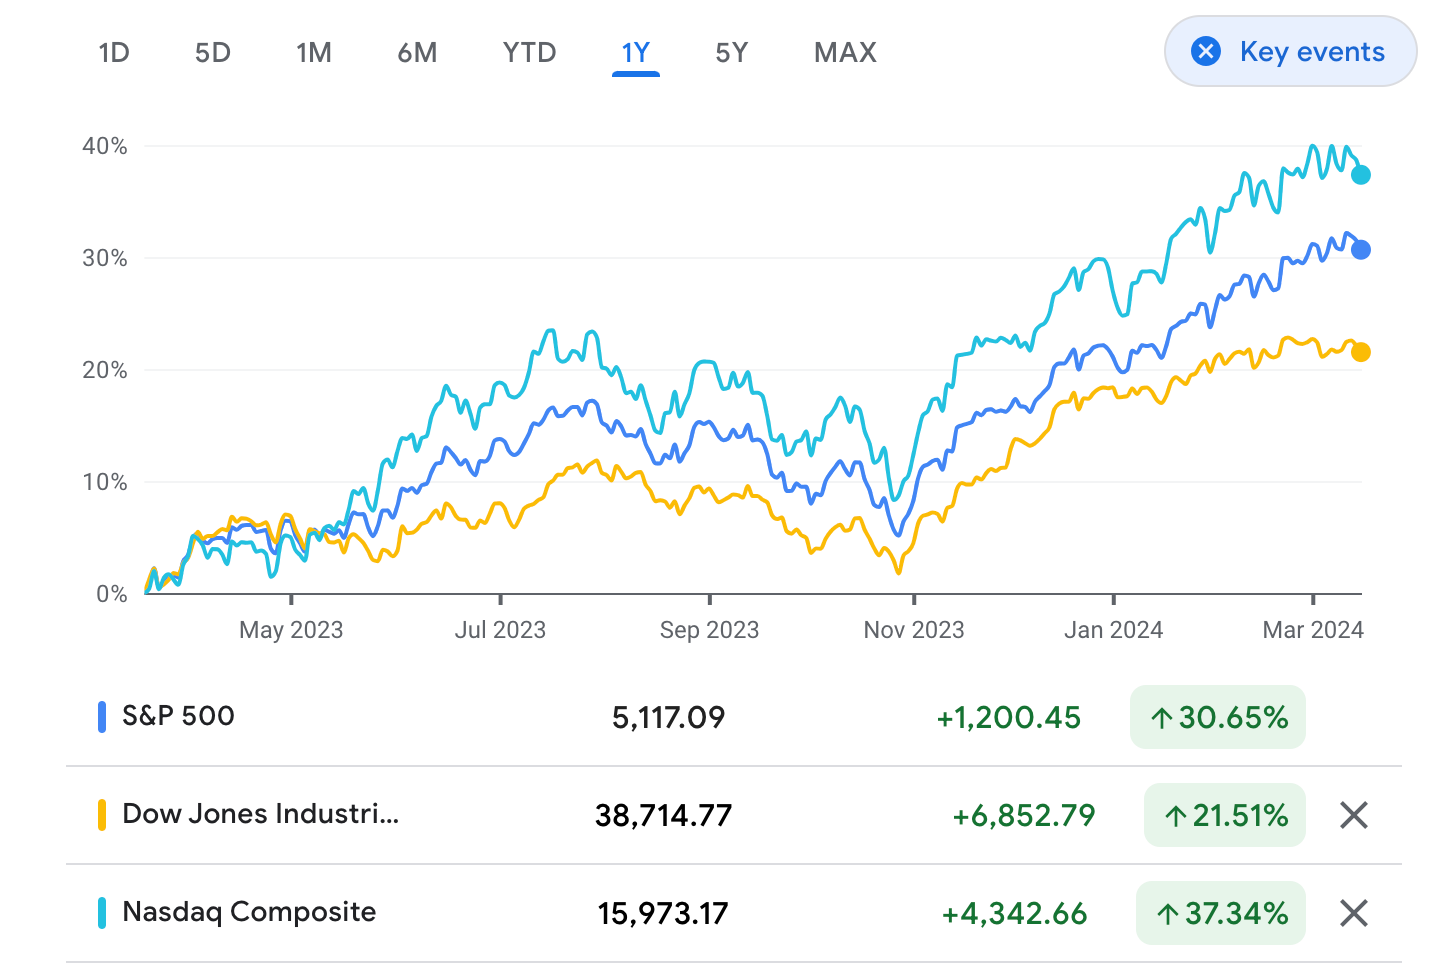The image size is (1444, 980).
Task: Open the Dow Jones Industrial row
Action: pyautogui.click(x=734, y=815)
